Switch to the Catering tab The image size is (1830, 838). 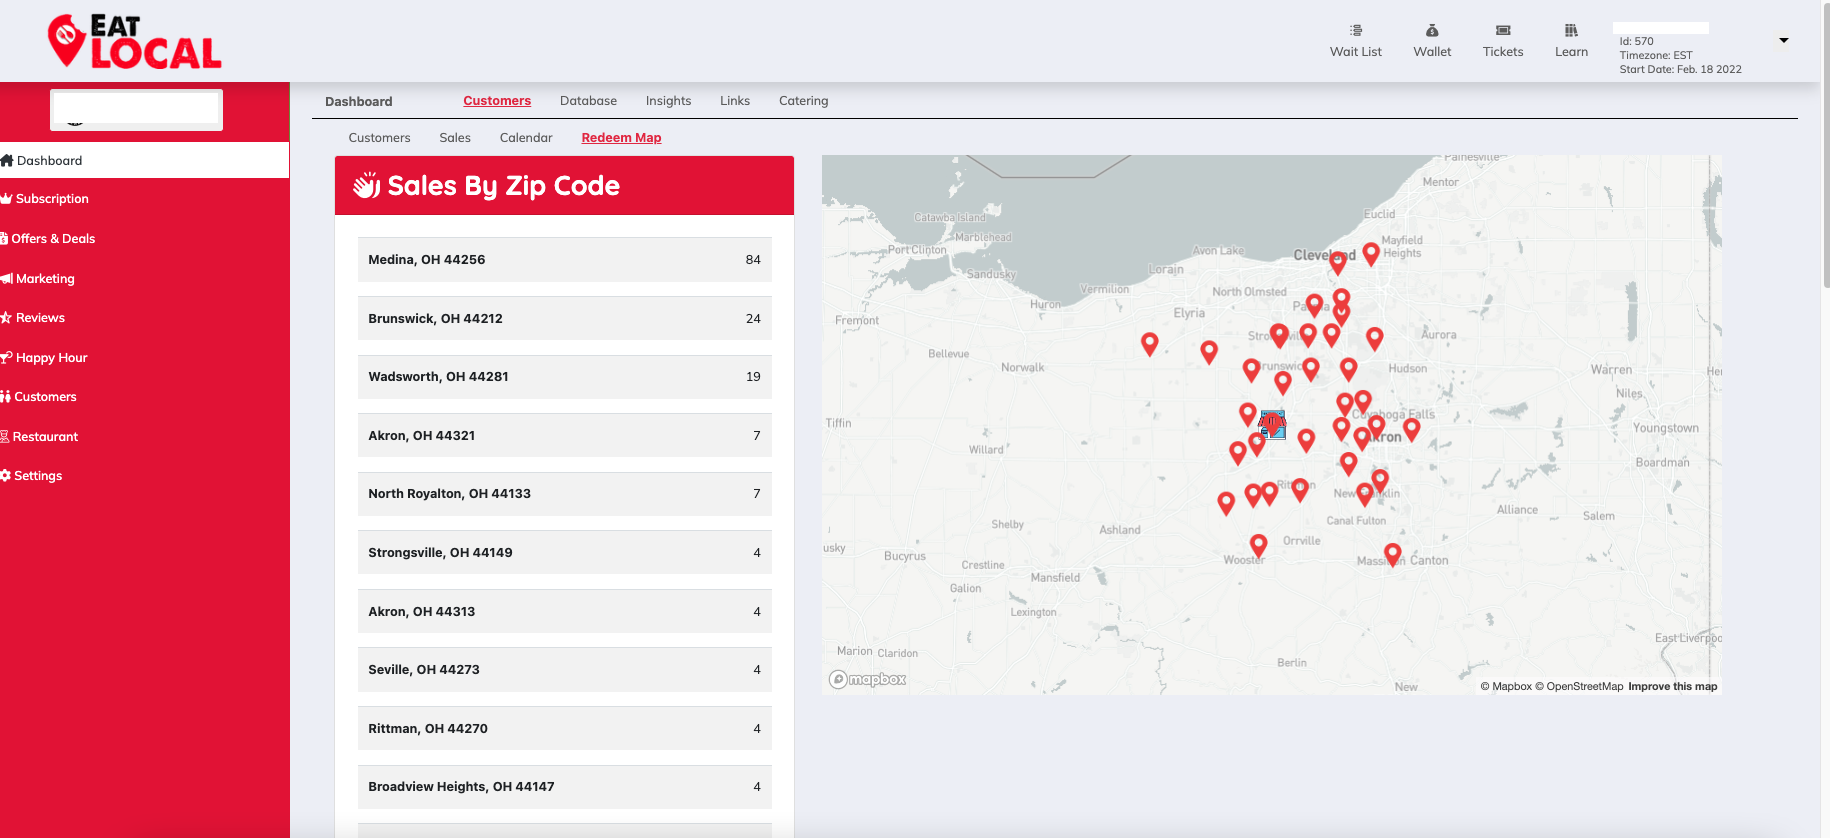[x=804, y=101]
